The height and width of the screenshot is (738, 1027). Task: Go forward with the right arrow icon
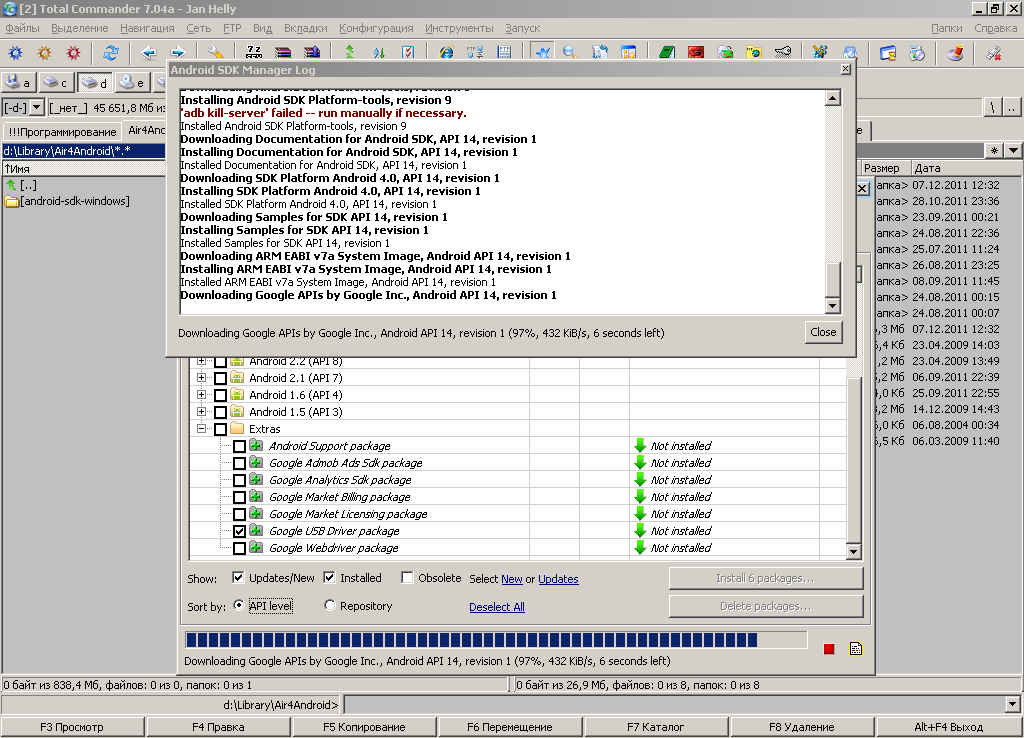point(177,52)
